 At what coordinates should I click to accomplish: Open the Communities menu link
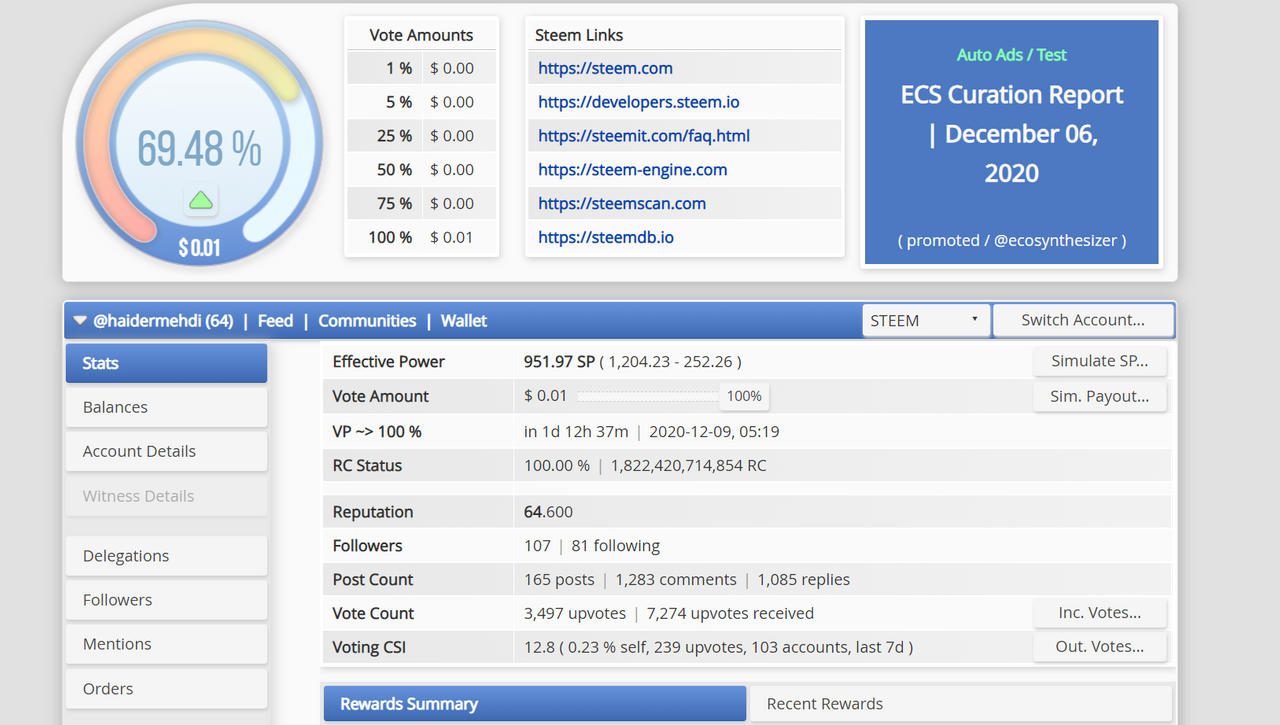[367, 321]
